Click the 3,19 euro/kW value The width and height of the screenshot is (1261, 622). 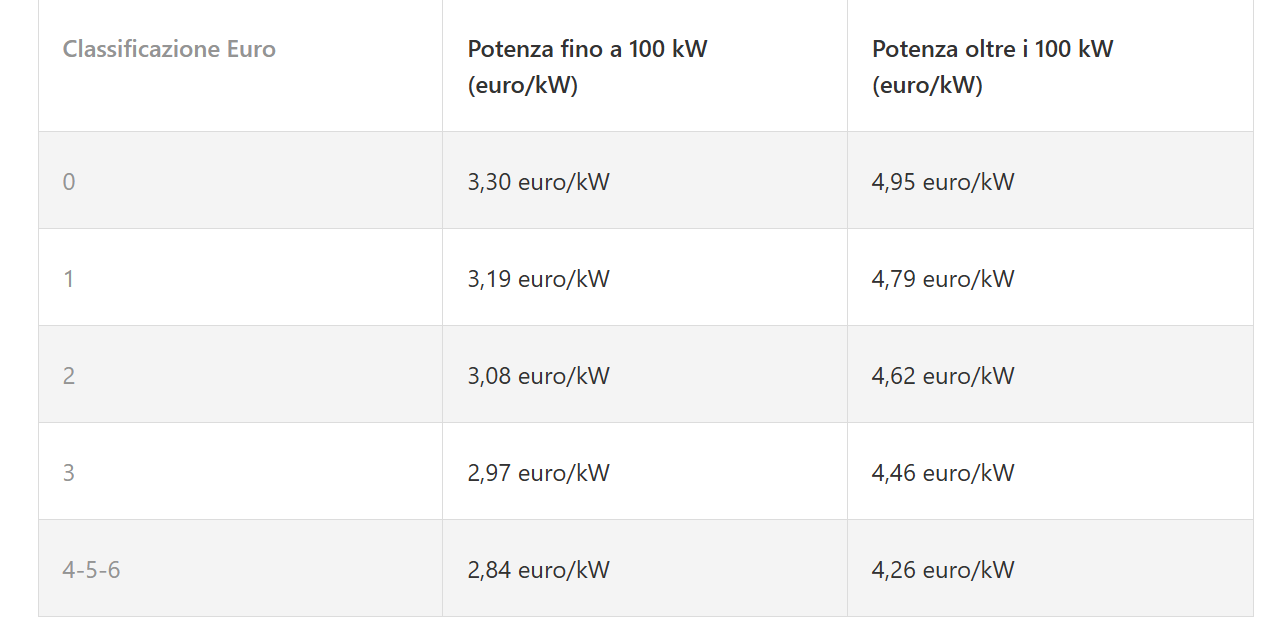pos(538,279)
